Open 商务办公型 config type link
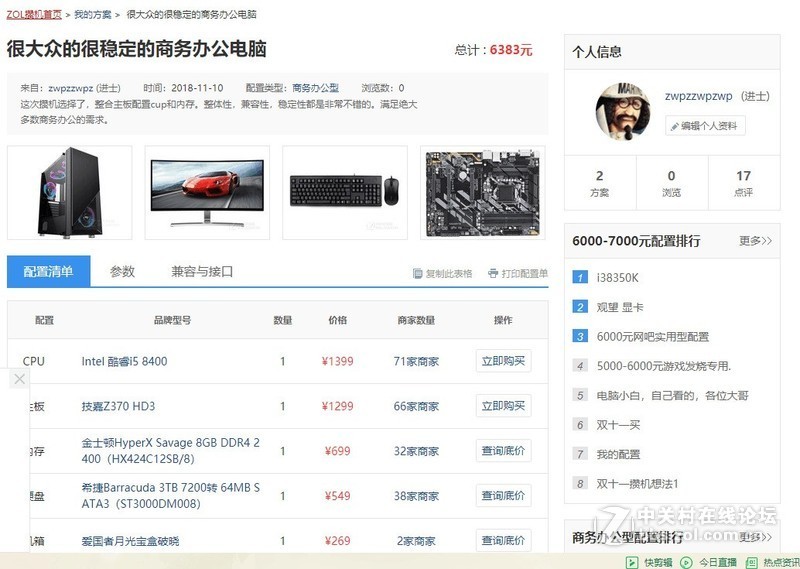The image size is (800, 569). (315, 88)
